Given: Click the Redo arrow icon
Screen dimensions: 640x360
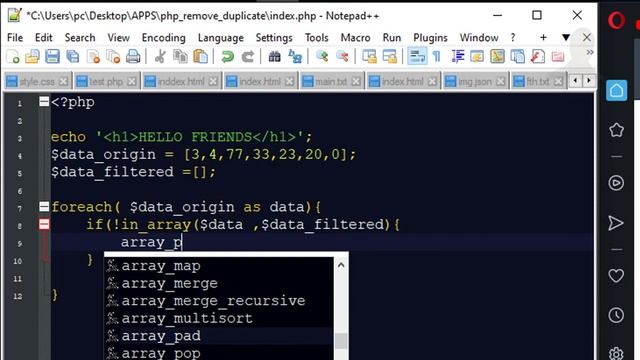Looking at the screenshot, I should [x=247, y=57].
